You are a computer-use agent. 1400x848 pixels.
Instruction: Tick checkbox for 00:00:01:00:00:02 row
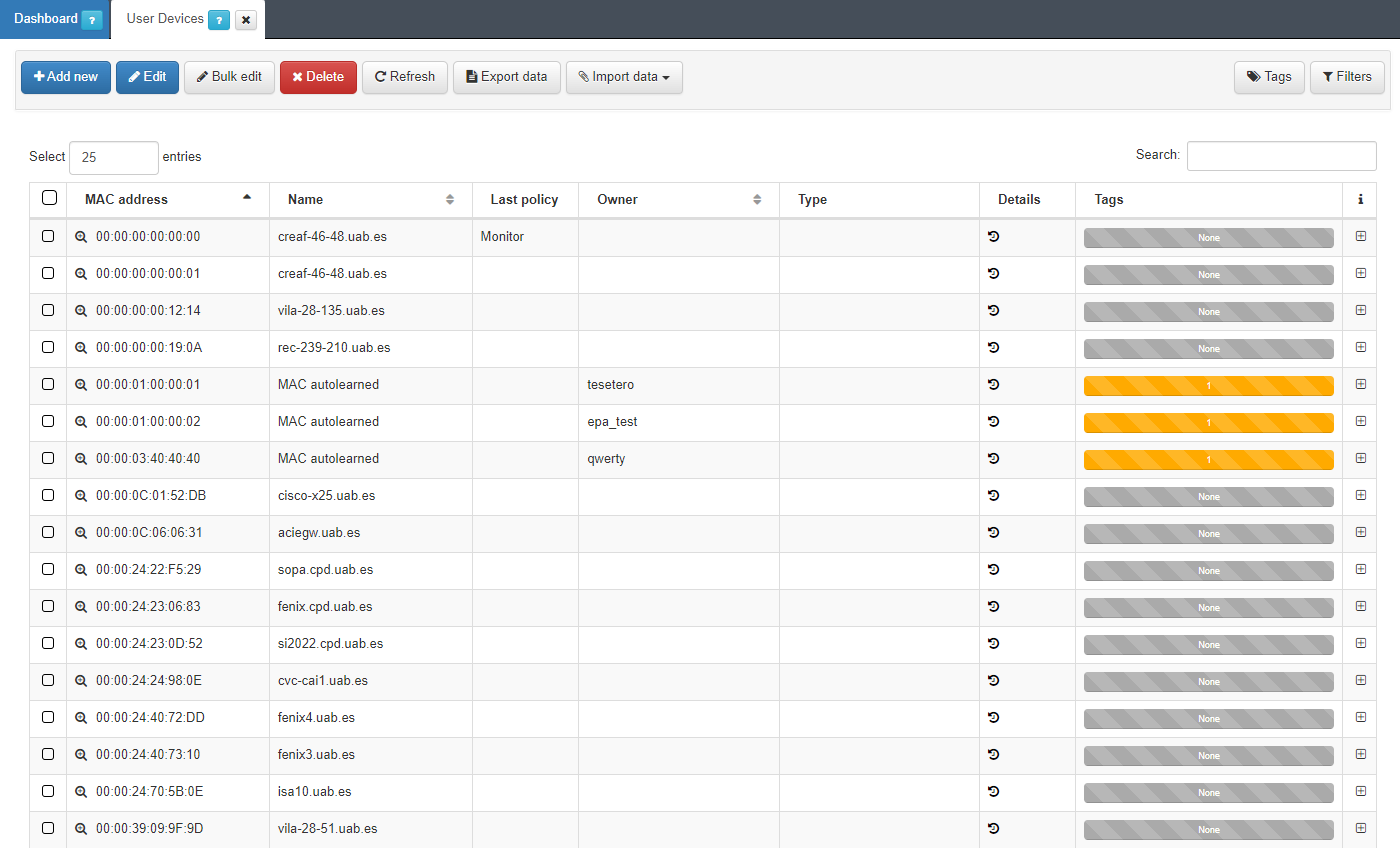pyautogui.click(x=48, y=421)
